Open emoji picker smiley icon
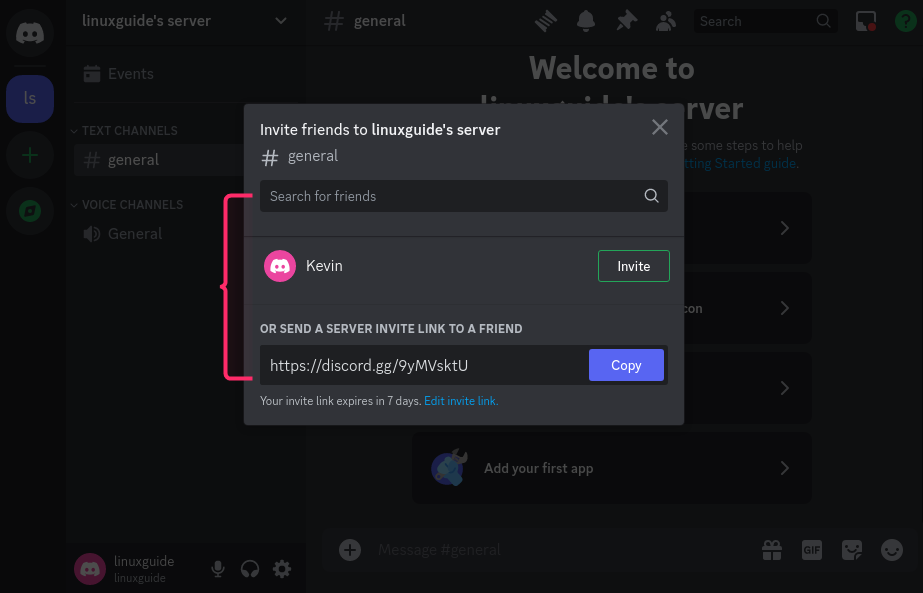The width and height of the screenshot is (923, 593). click(x=891, y=549)
